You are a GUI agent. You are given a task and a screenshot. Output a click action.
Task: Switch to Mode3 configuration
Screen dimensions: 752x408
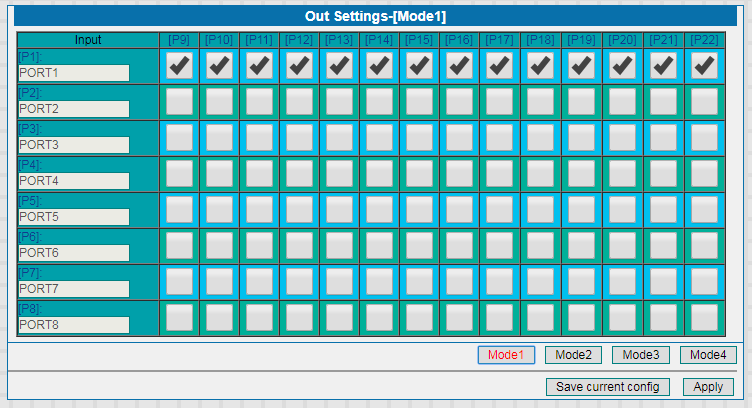tap(641, 355)
